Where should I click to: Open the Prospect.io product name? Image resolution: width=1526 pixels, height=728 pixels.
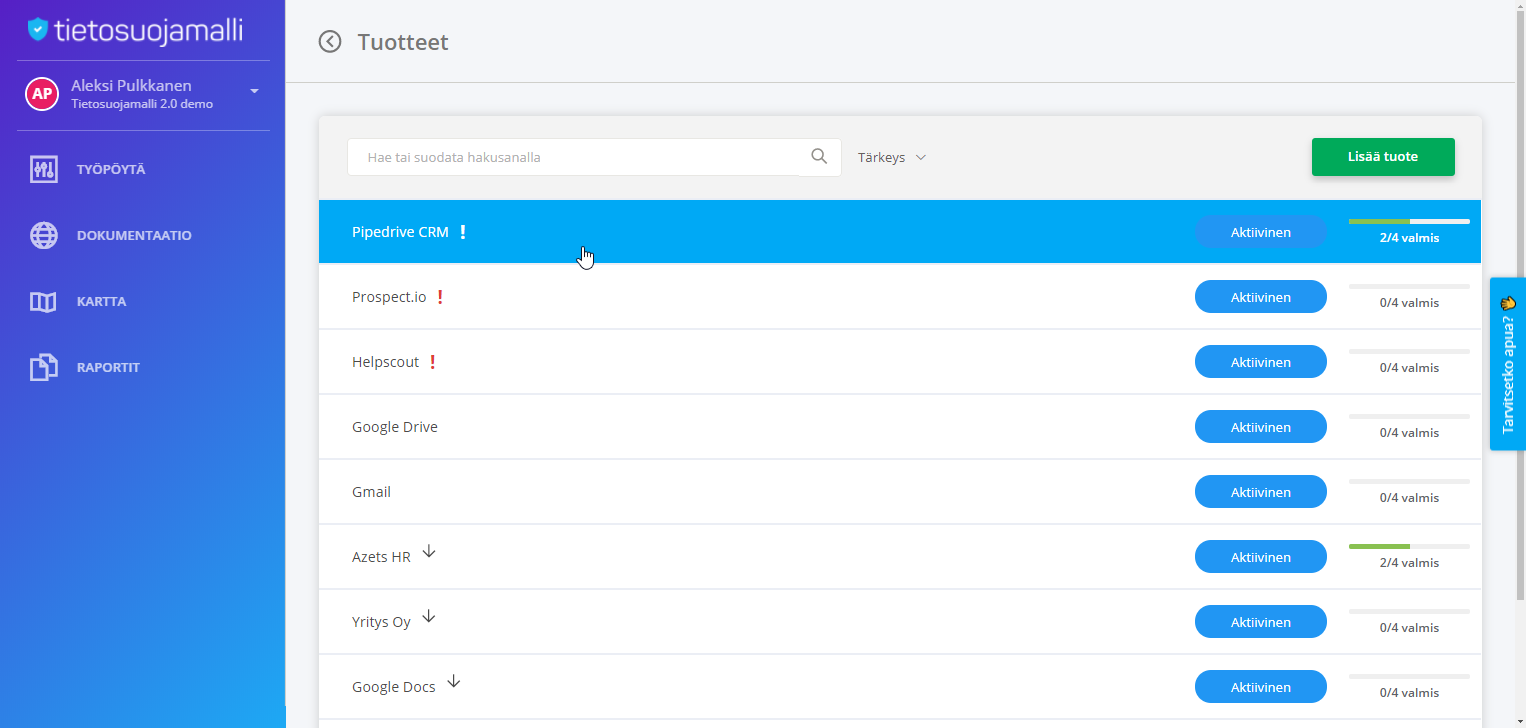[389, 297]
